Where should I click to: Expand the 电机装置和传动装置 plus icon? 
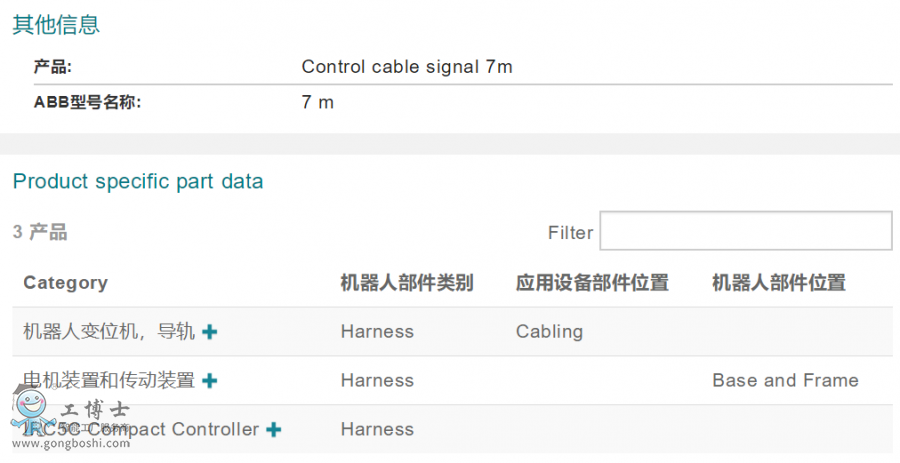[210, 381]
